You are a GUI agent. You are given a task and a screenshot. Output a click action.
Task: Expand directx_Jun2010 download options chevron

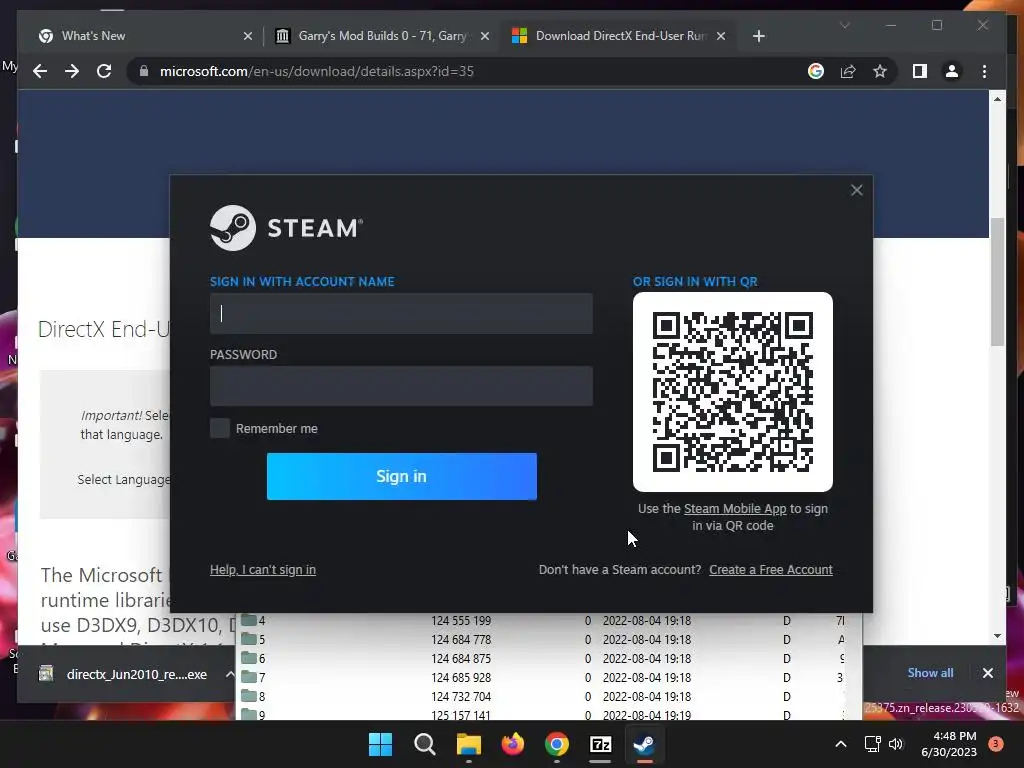230,674
